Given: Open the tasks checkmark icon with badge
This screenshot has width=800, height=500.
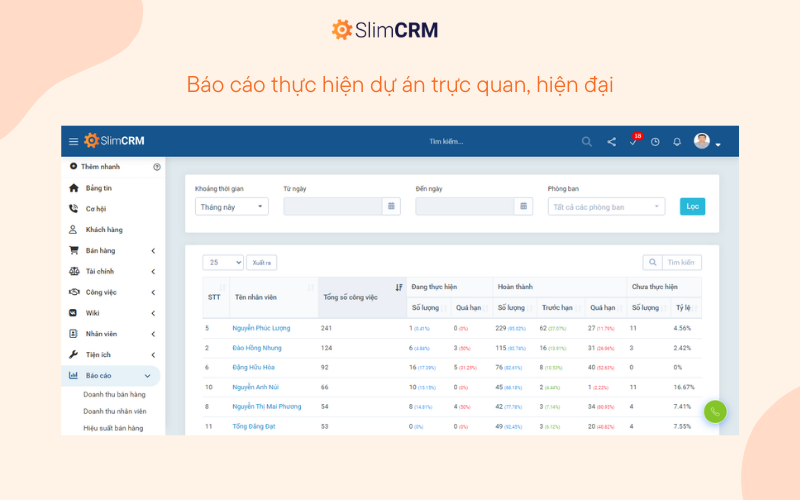Looking at the screenshot, I should click(x=634, y=140).
